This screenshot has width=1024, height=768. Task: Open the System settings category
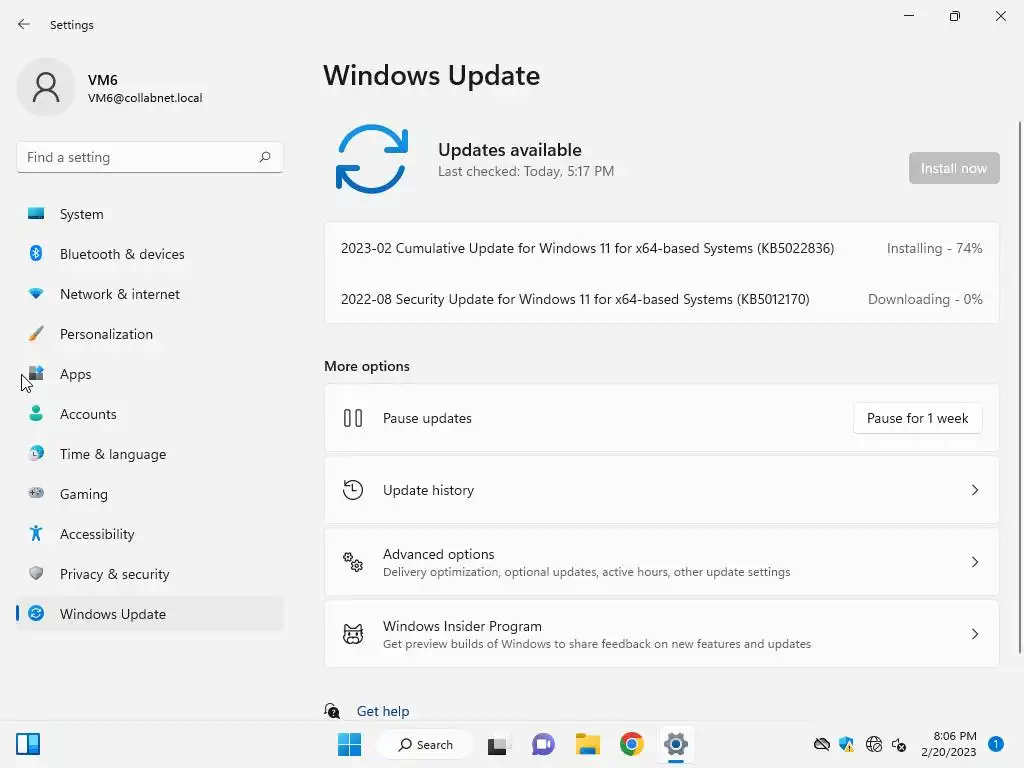(150, 214)
